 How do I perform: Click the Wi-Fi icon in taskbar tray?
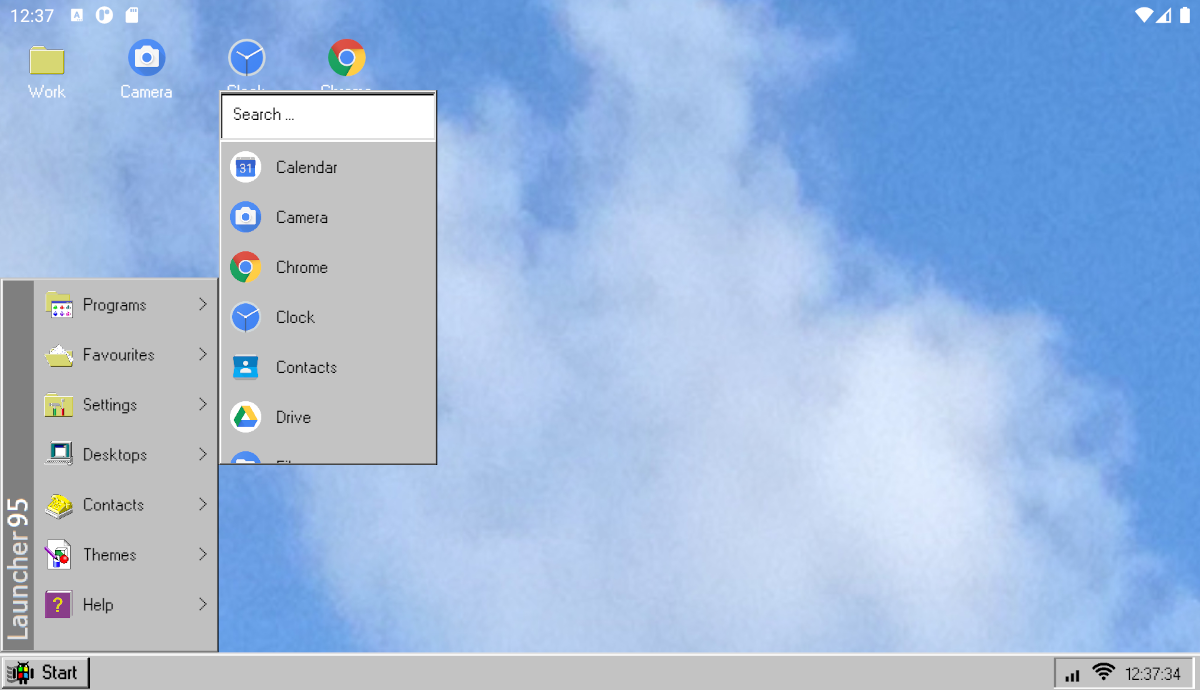click(1104, 673)
